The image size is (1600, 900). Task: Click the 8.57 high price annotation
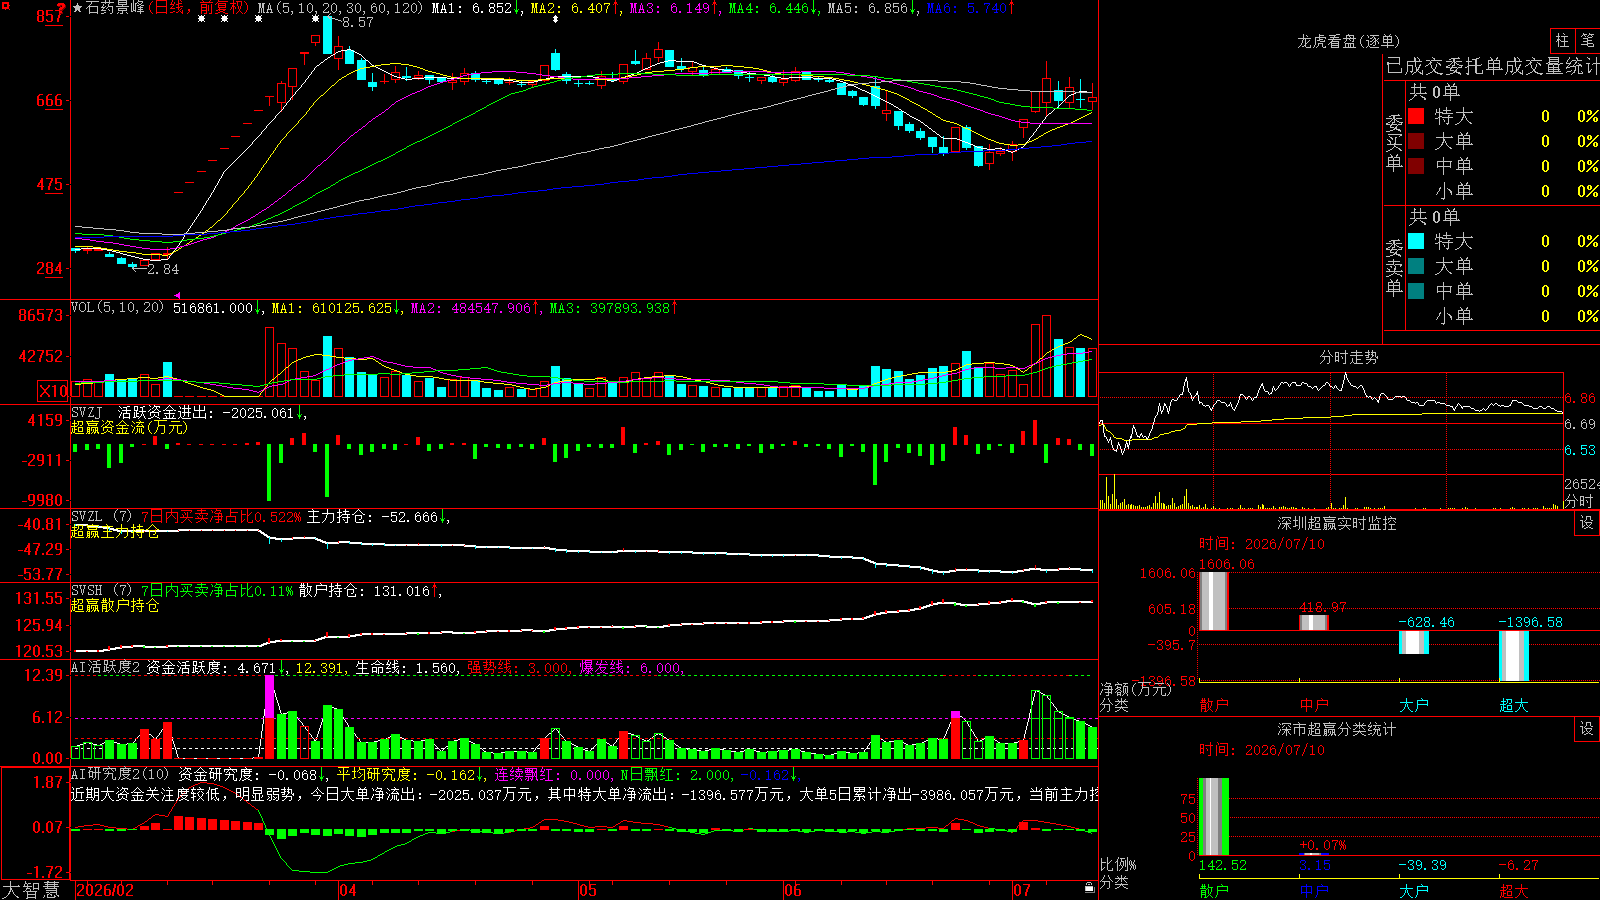(x=357, y=22)
